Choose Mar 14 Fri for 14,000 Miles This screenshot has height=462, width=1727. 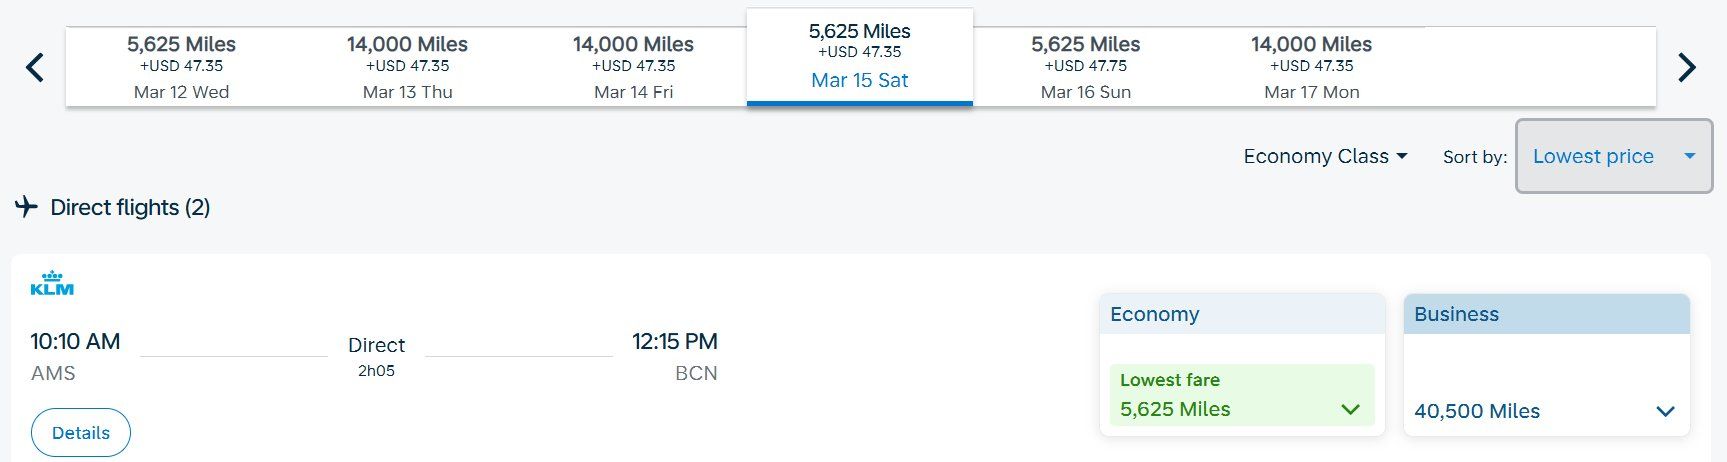click(x=633, y=67)
